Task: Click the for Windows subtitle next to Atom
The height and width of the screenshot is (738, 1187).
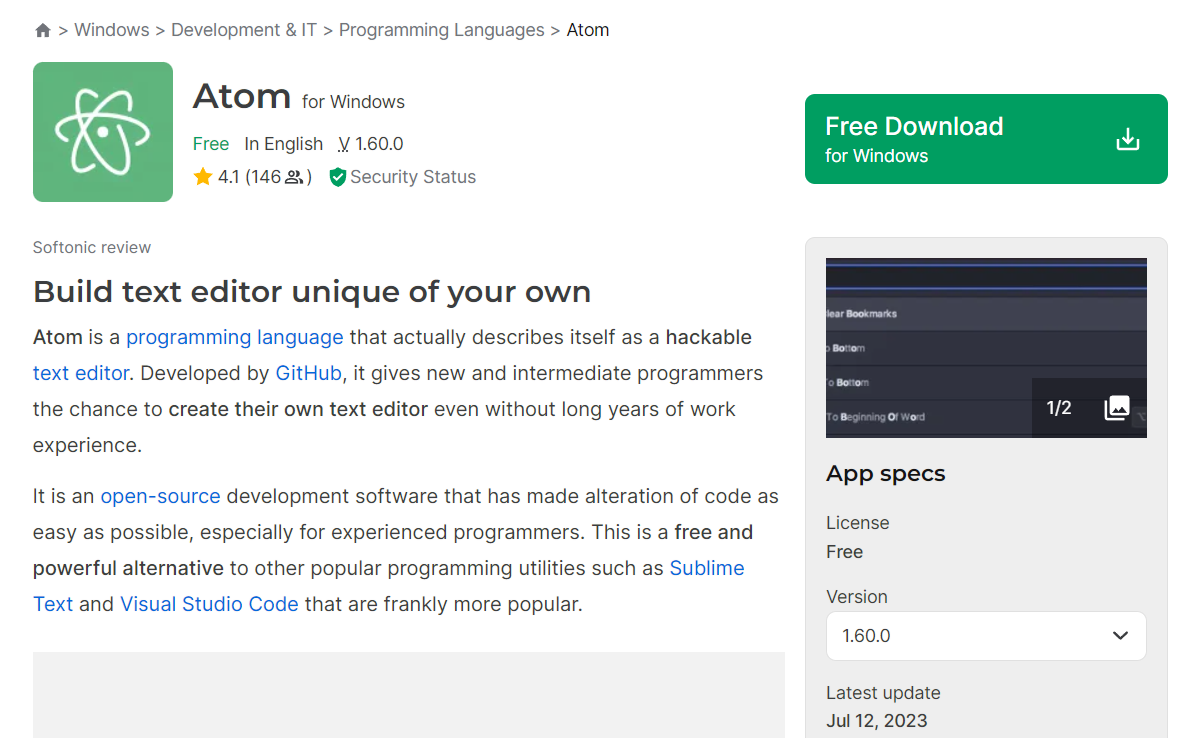Action: [353, 101]
